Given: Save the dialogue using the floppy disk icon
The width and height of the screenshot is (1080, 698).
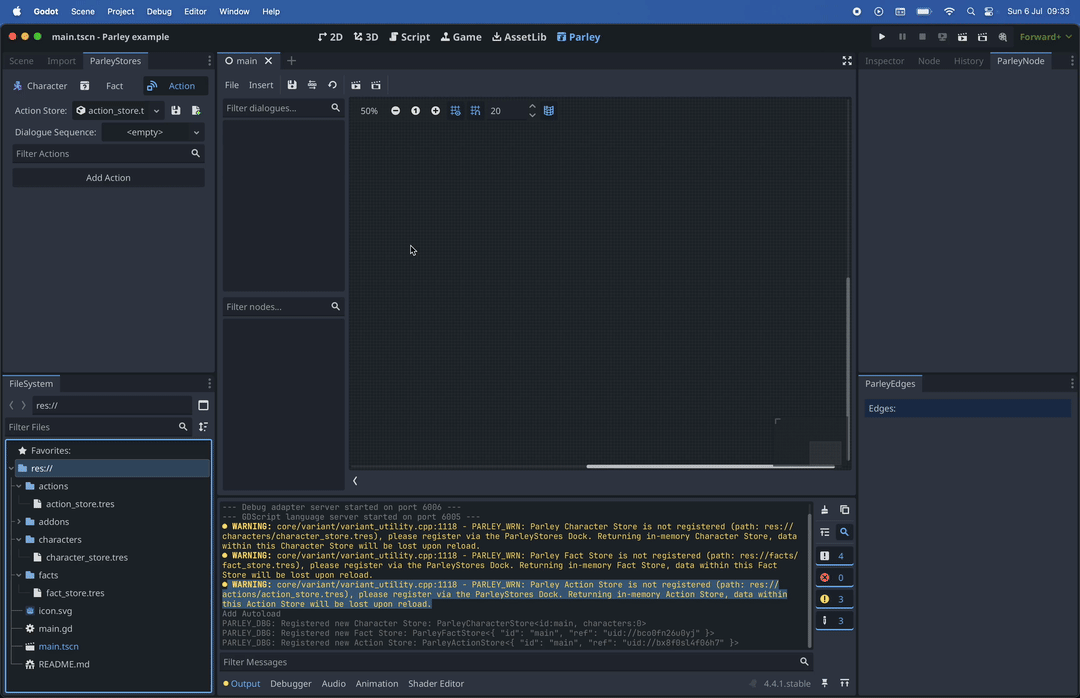Looking at the screenshot, I should point(292,85).
